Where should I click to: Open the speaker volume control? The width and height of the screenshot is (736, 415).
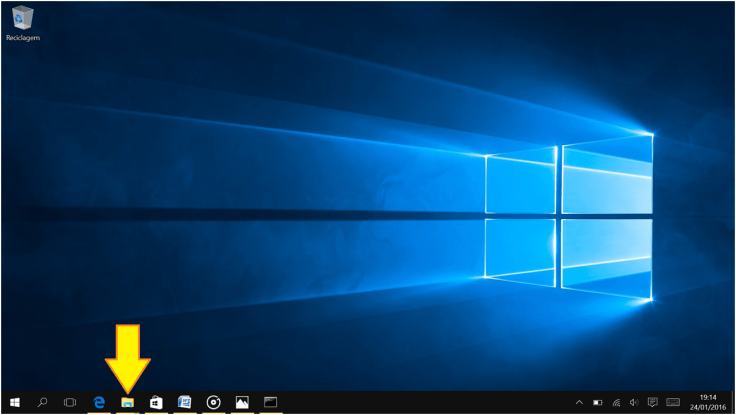pos(634,402)
